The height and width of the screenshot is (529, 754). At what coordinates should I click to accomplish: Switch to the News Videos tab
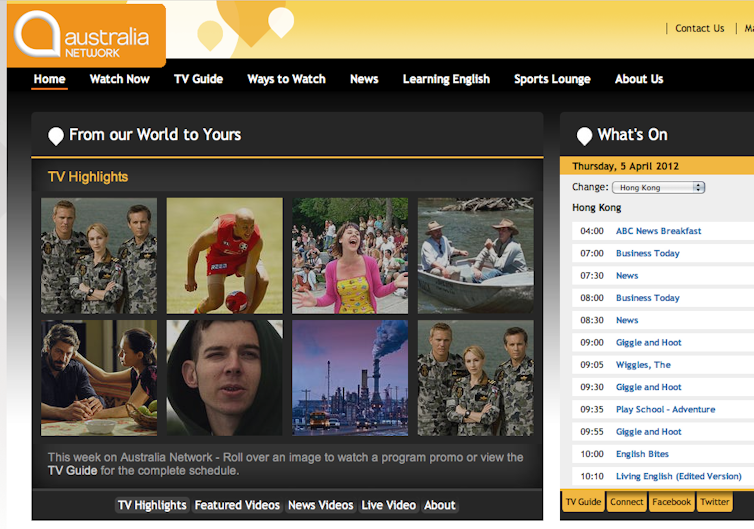(x=321, y=505)
